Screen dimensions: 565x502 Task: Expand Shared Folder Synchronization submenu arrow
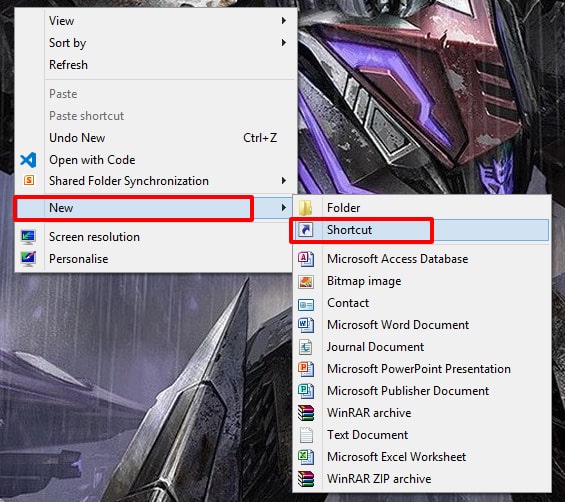(x=284, y=181)
